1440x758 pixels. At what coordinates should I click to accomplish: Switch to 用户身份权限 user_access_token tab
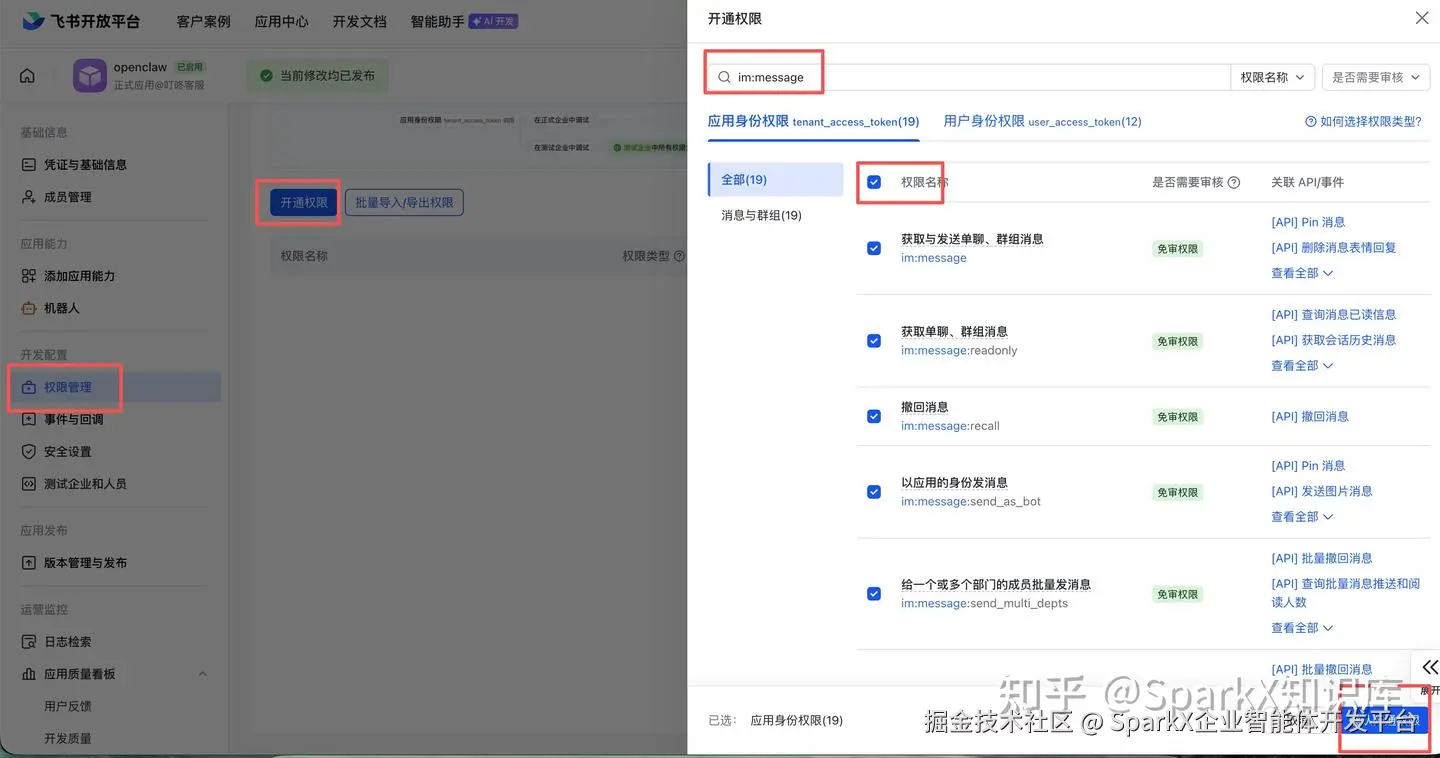(x=1042, y=121)
